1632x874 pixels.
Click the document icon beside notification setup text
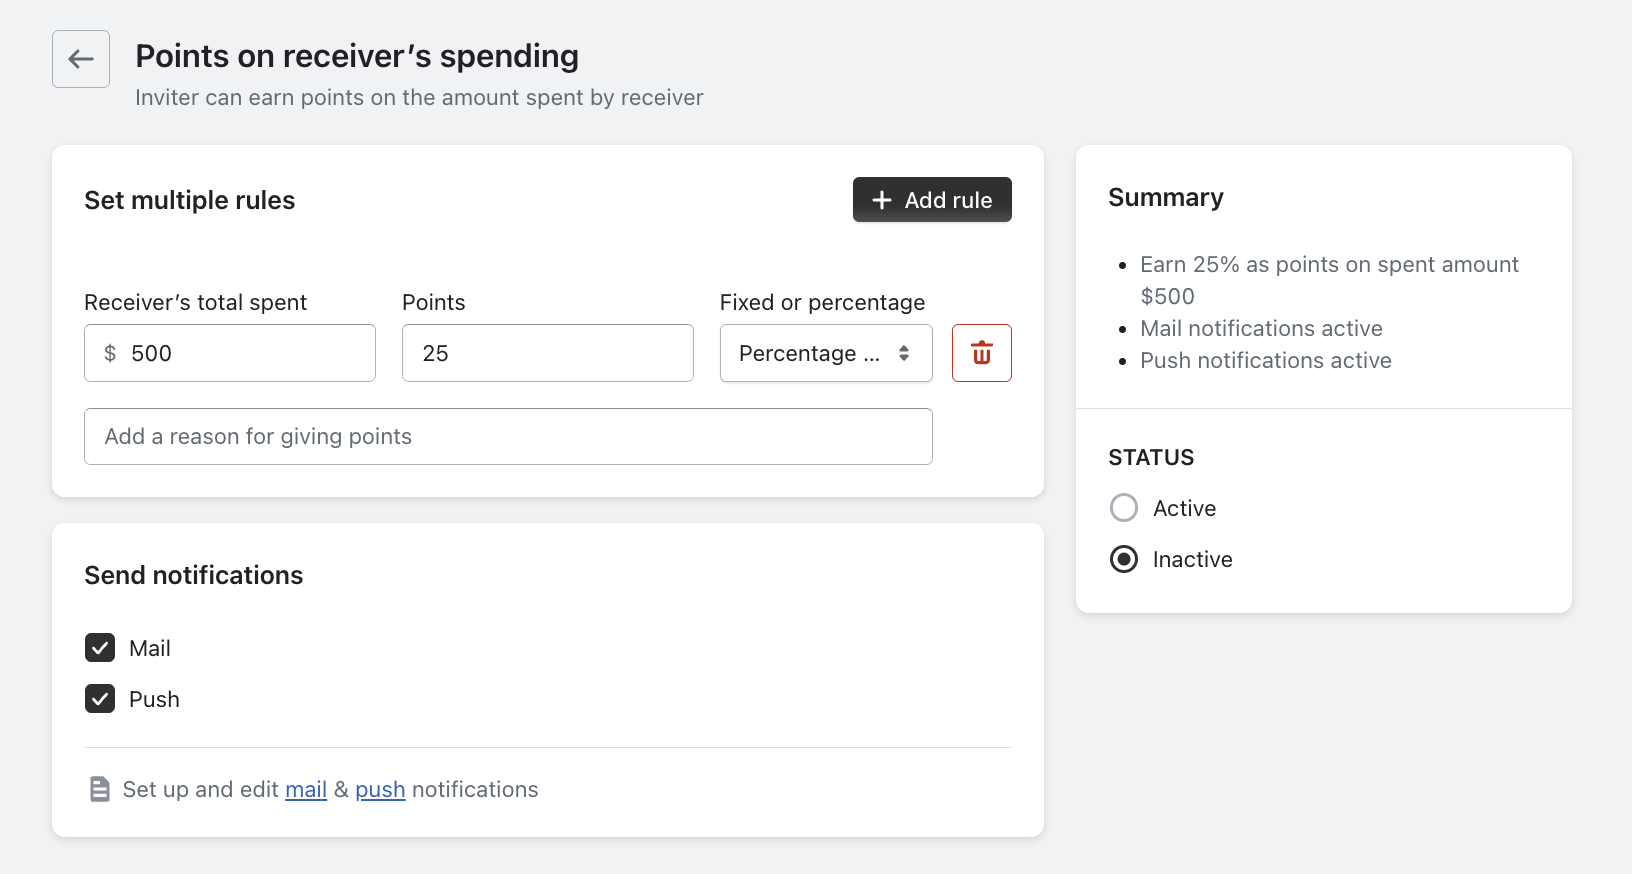[x=100, y=789]
